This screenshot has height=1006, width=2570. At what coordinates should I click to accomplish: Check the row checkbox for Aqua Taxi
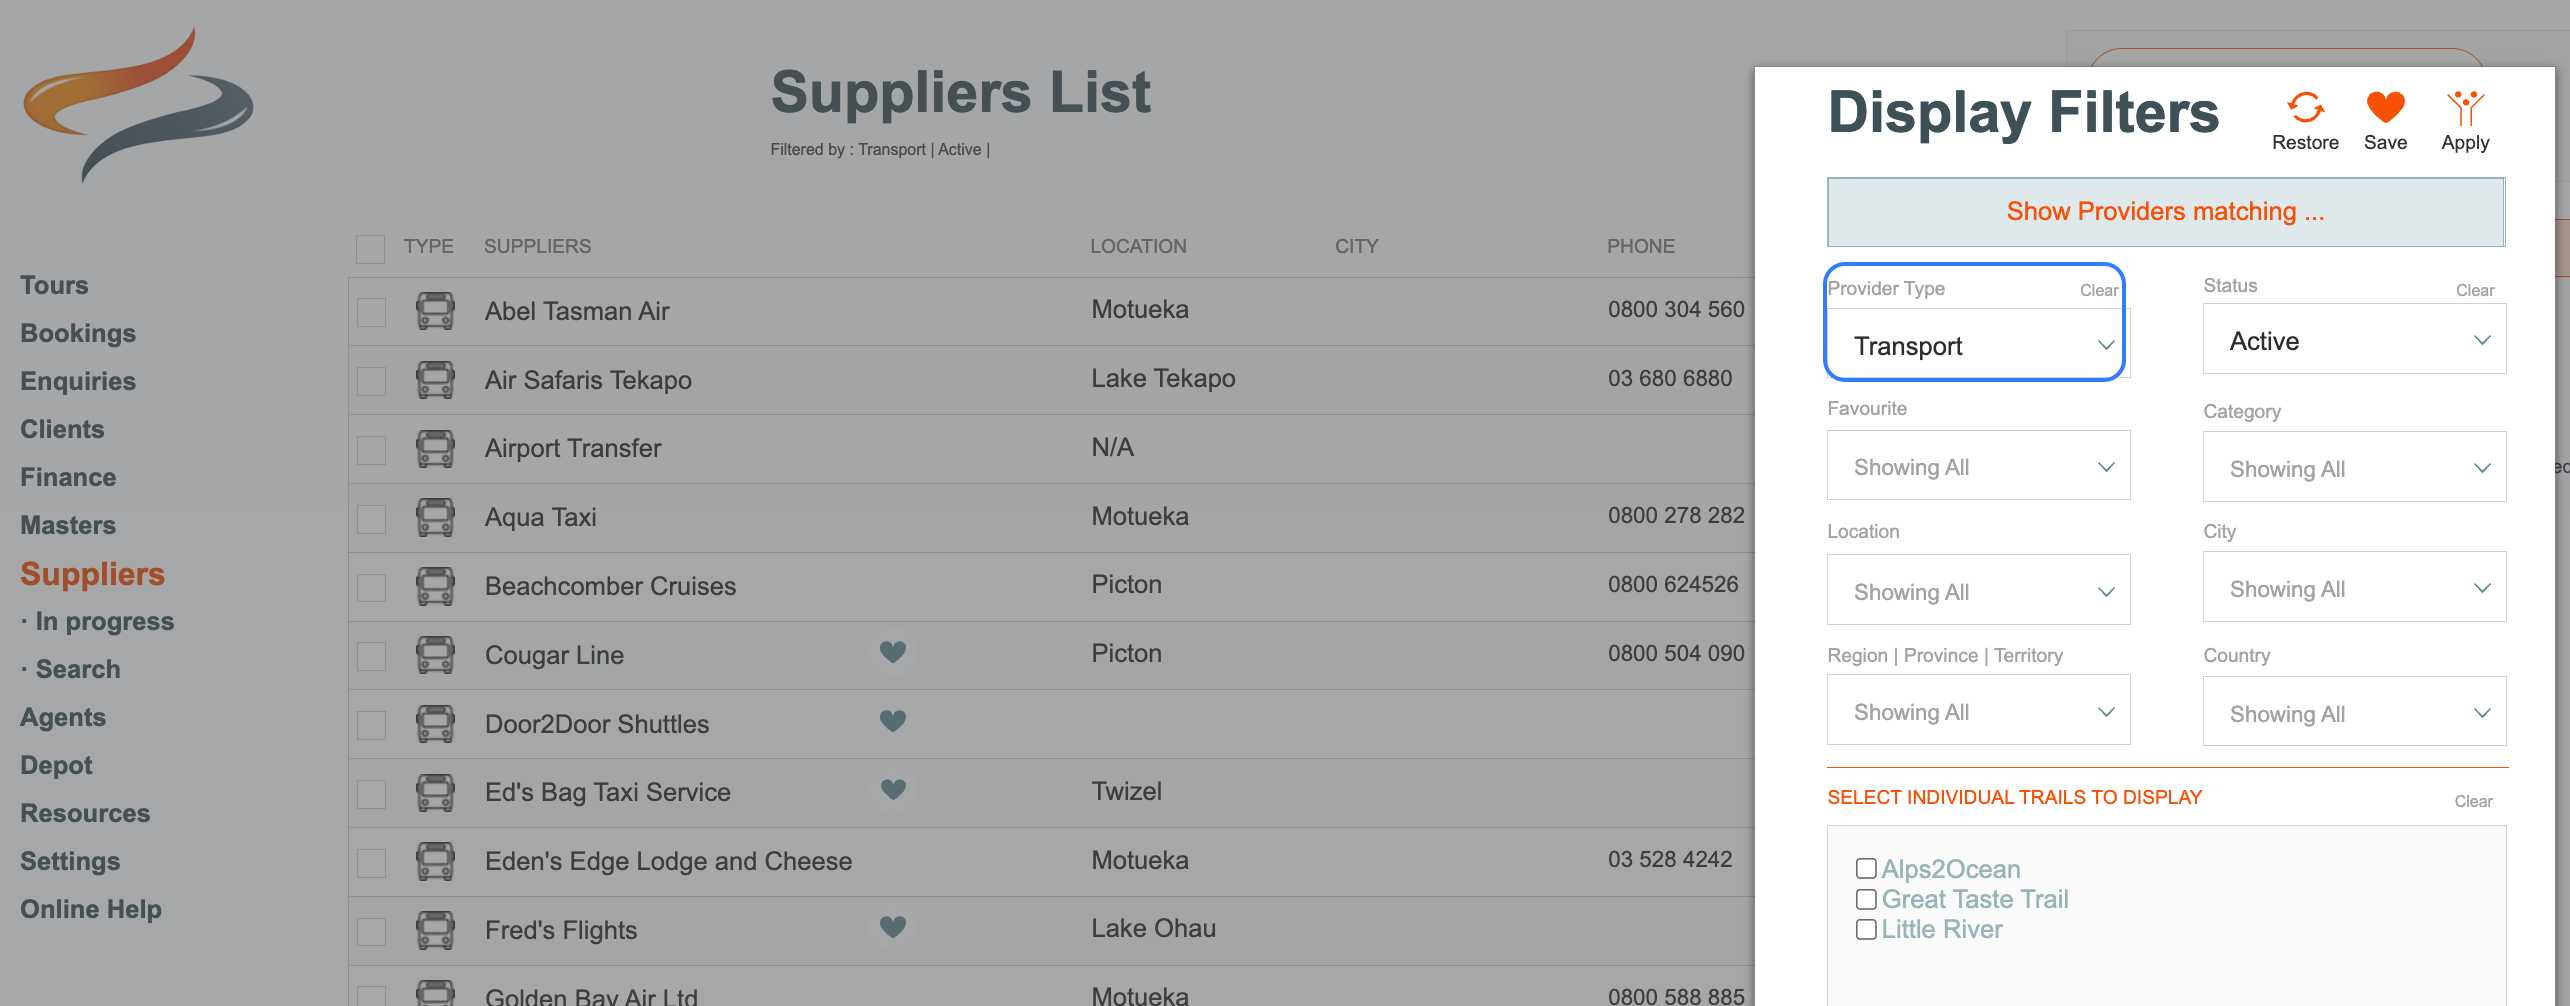(x=372, y=519)
